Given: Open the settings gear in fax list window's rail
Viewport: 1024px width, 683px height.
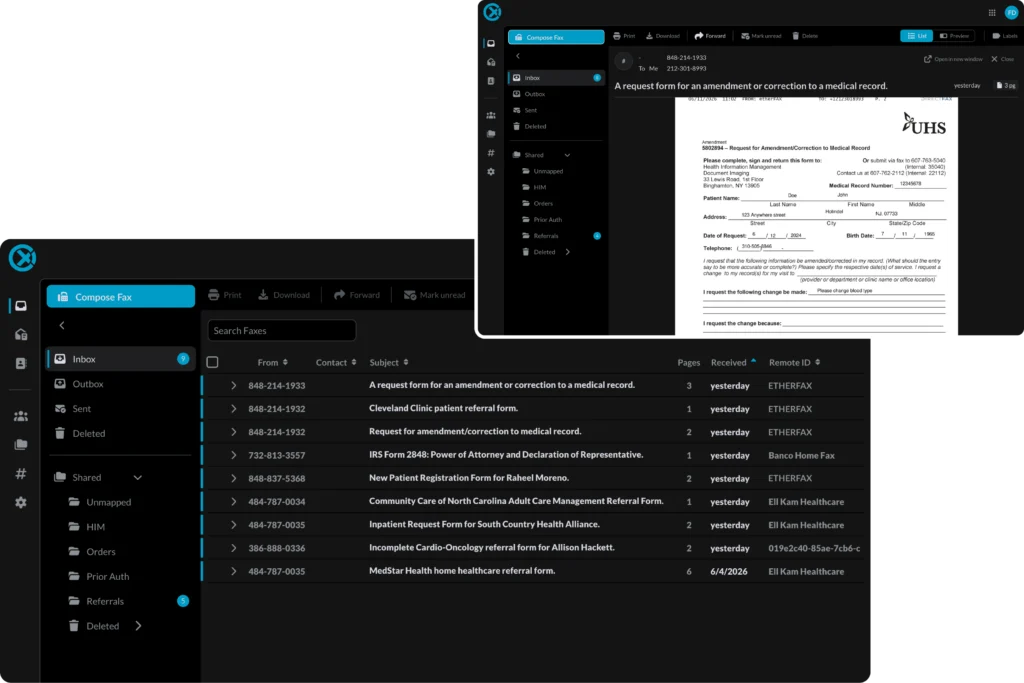Looking at the screenshot, I should pyautogui.click(x=21, y=502).
